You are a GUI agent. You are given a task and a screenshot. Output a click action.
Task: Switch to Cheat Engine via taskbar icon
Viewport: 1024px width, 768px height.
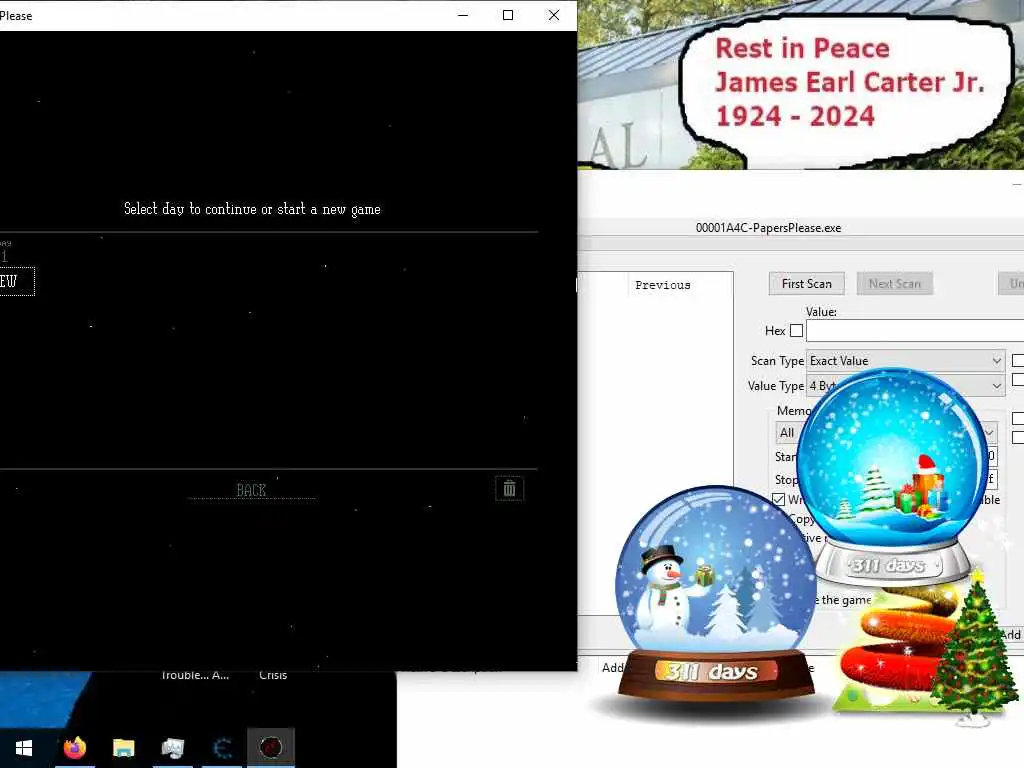point(223,747)
